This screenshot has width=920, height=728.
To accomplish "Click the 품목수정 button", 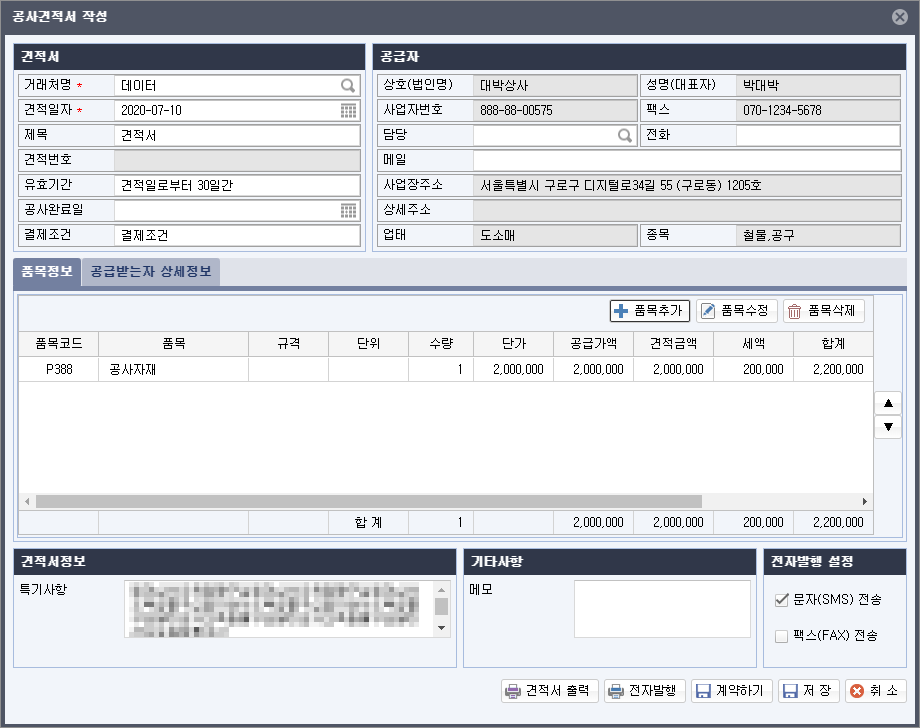I will [736, 310].
